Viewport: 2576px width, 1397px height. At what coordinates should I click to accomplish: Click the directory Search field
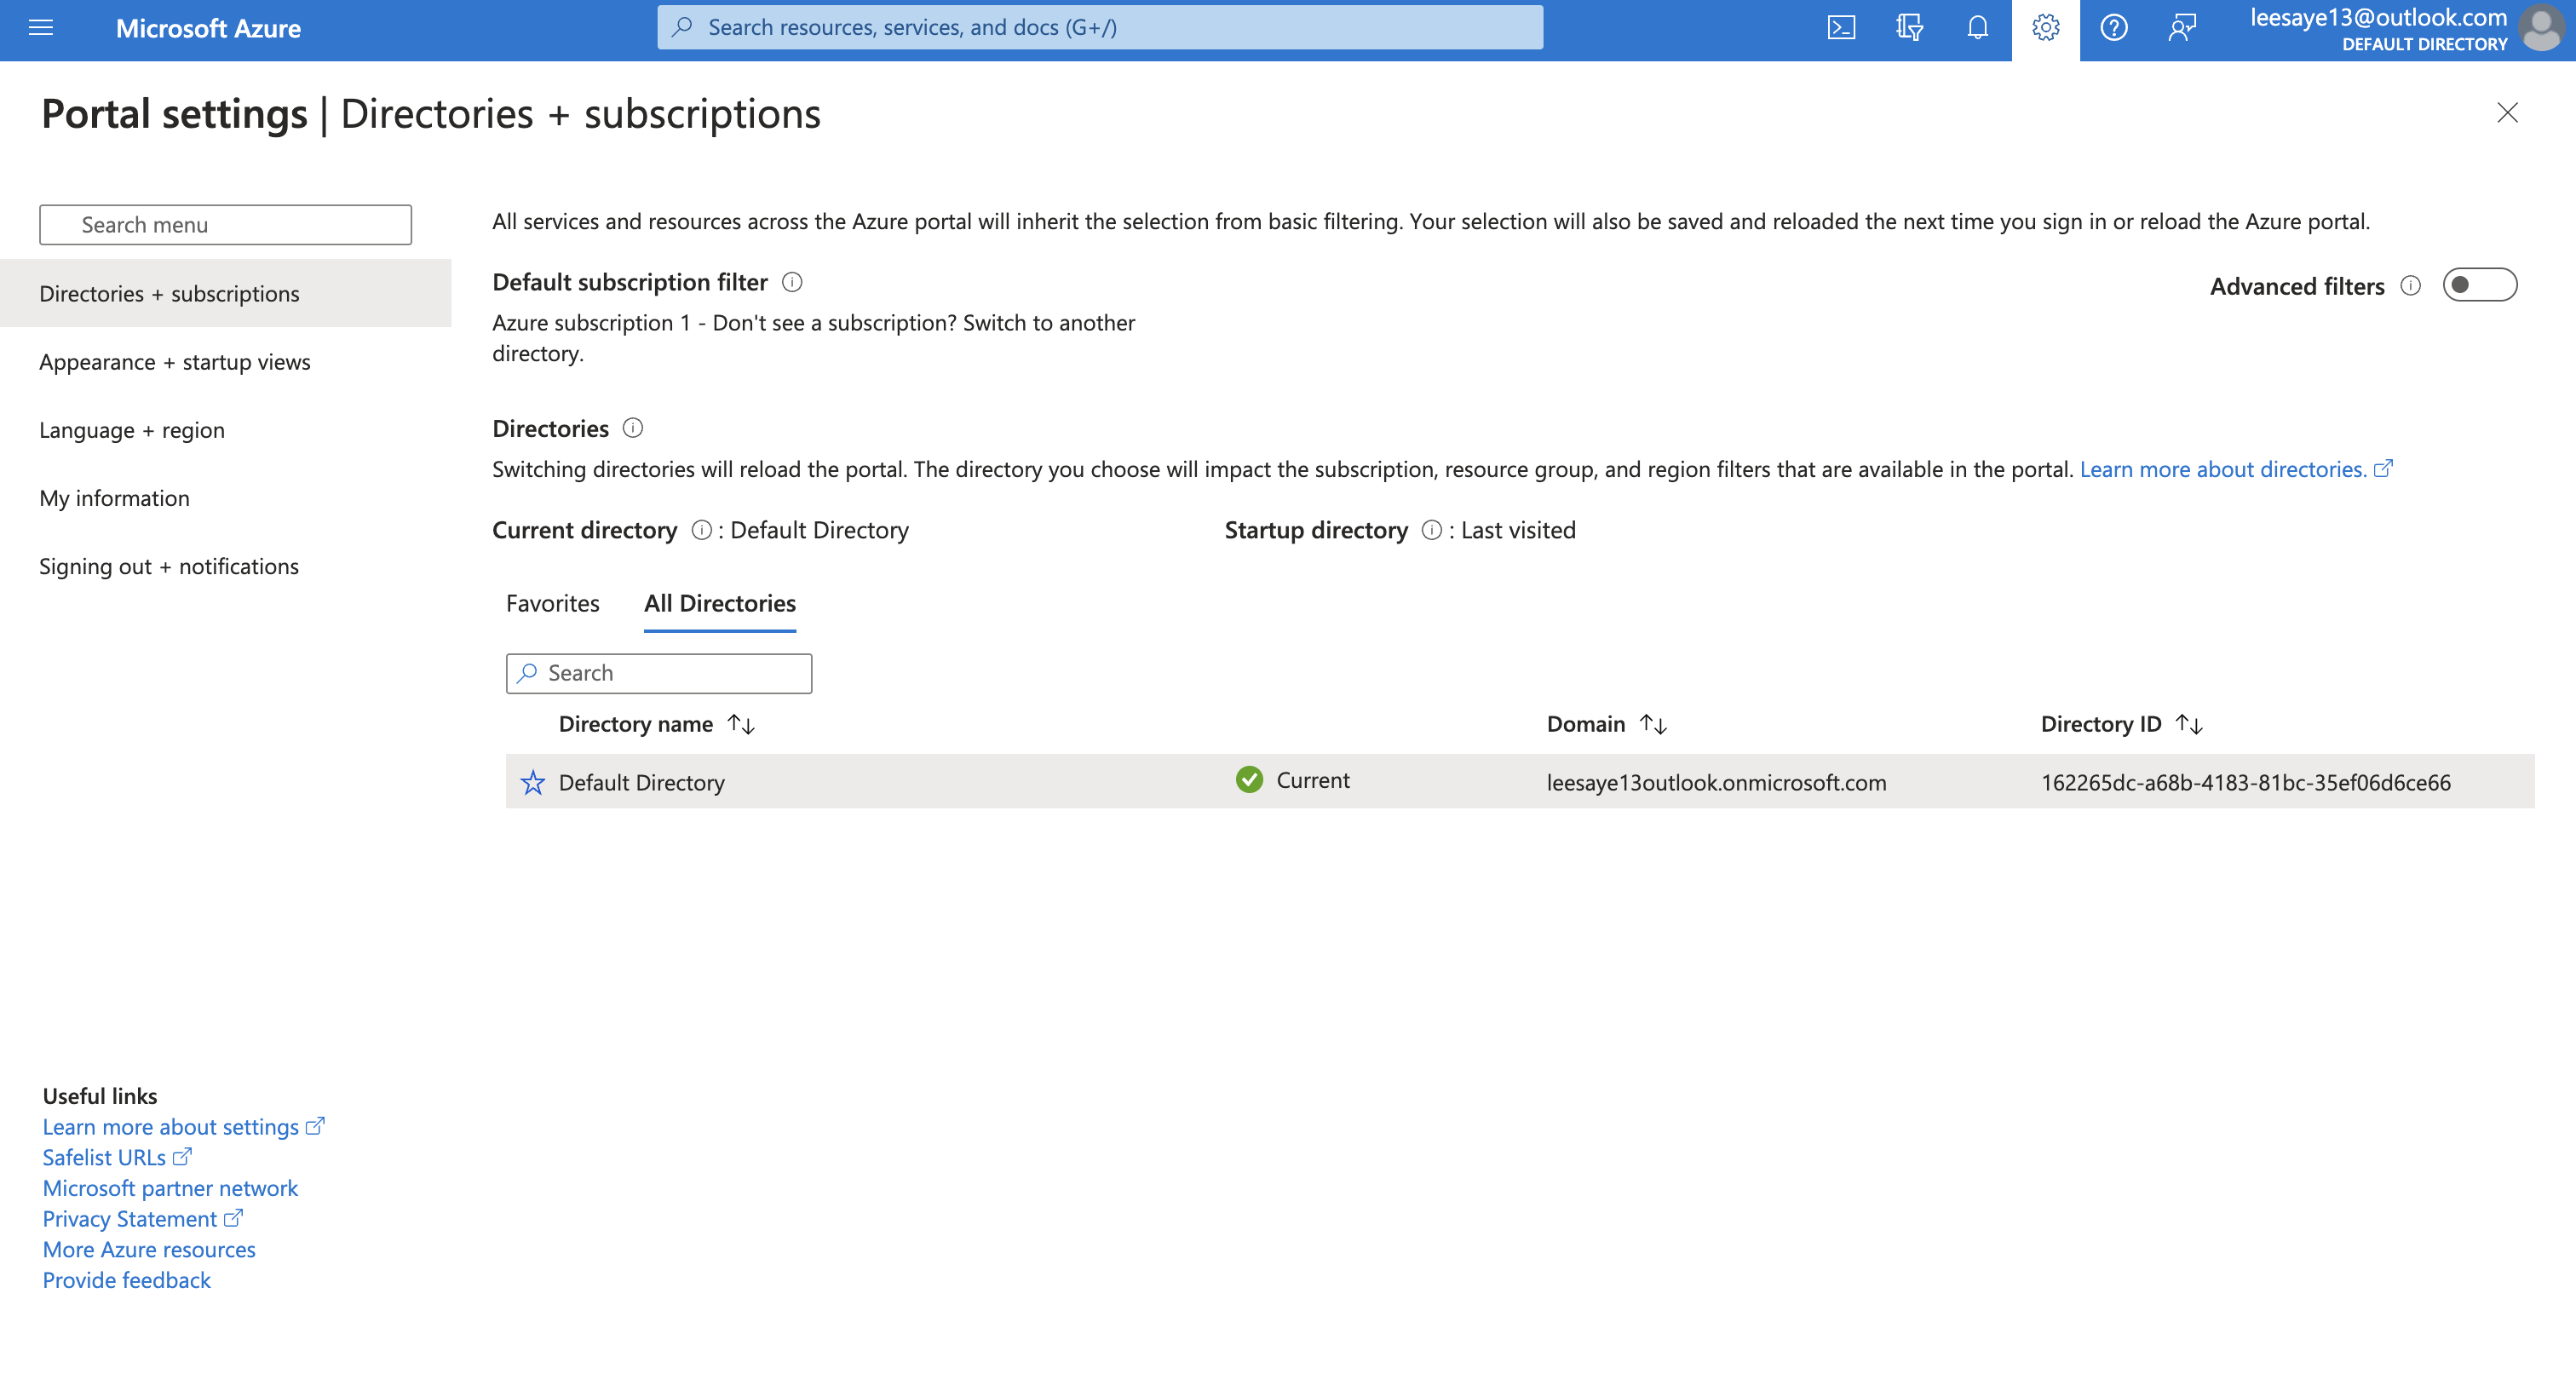tap(658, 673)
